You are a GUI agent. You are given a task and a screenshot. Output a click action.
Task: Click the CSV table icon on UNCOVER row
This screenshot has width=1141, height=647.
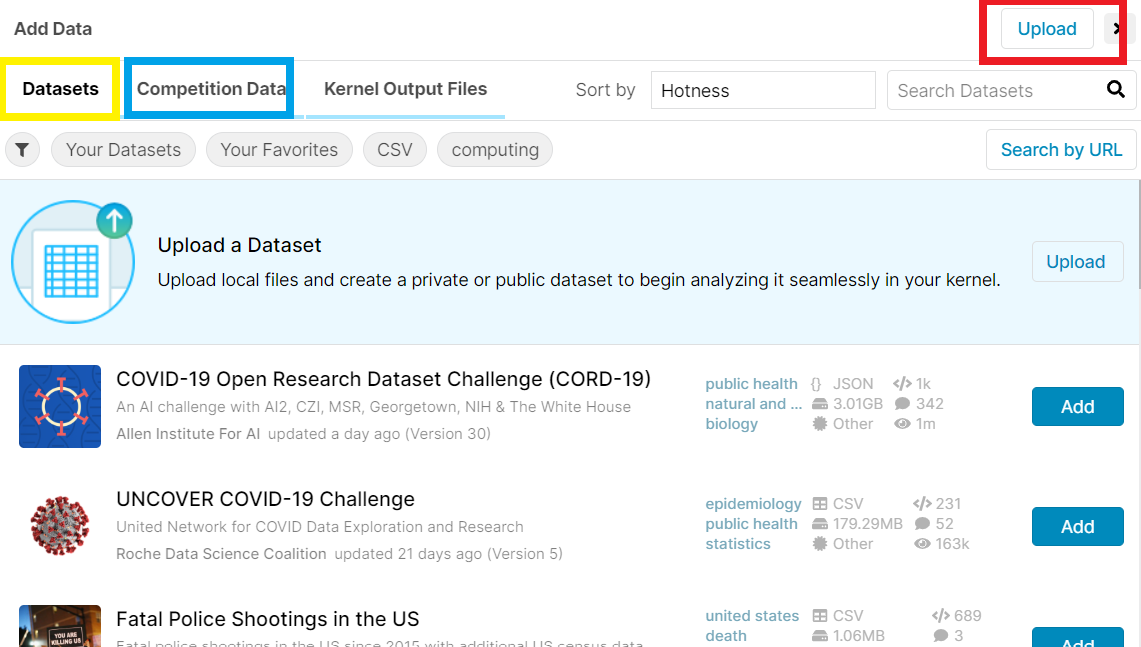tap(822, 503)
